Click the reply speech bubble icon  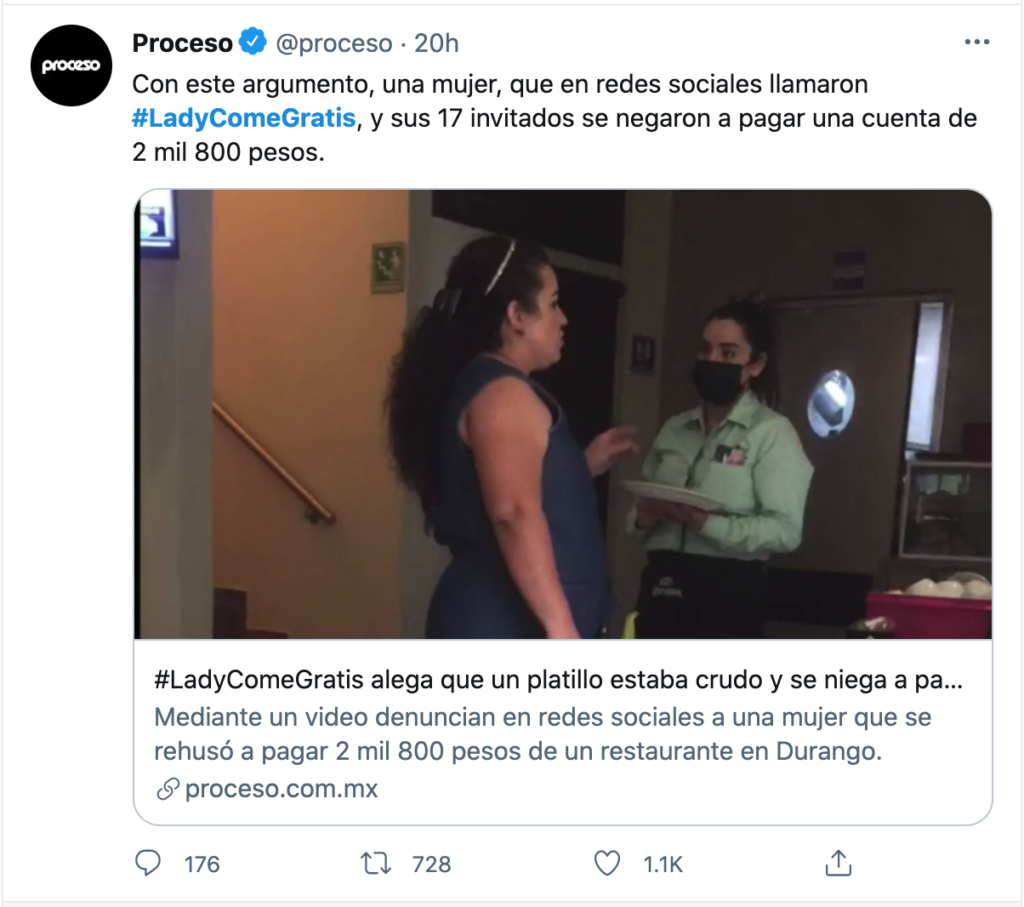(148, 863)
